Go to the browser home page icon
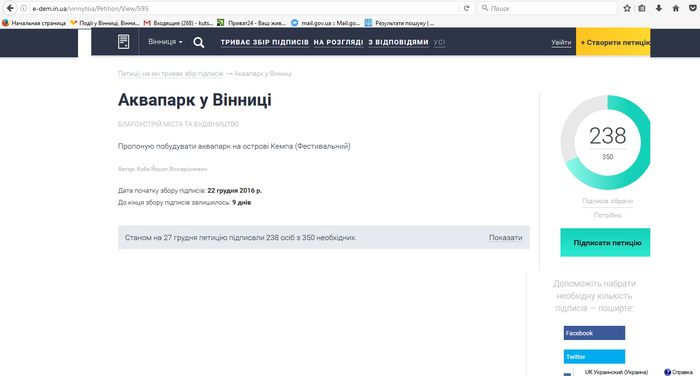The height and width of the screenshot is (376, 700). (675, 8)
